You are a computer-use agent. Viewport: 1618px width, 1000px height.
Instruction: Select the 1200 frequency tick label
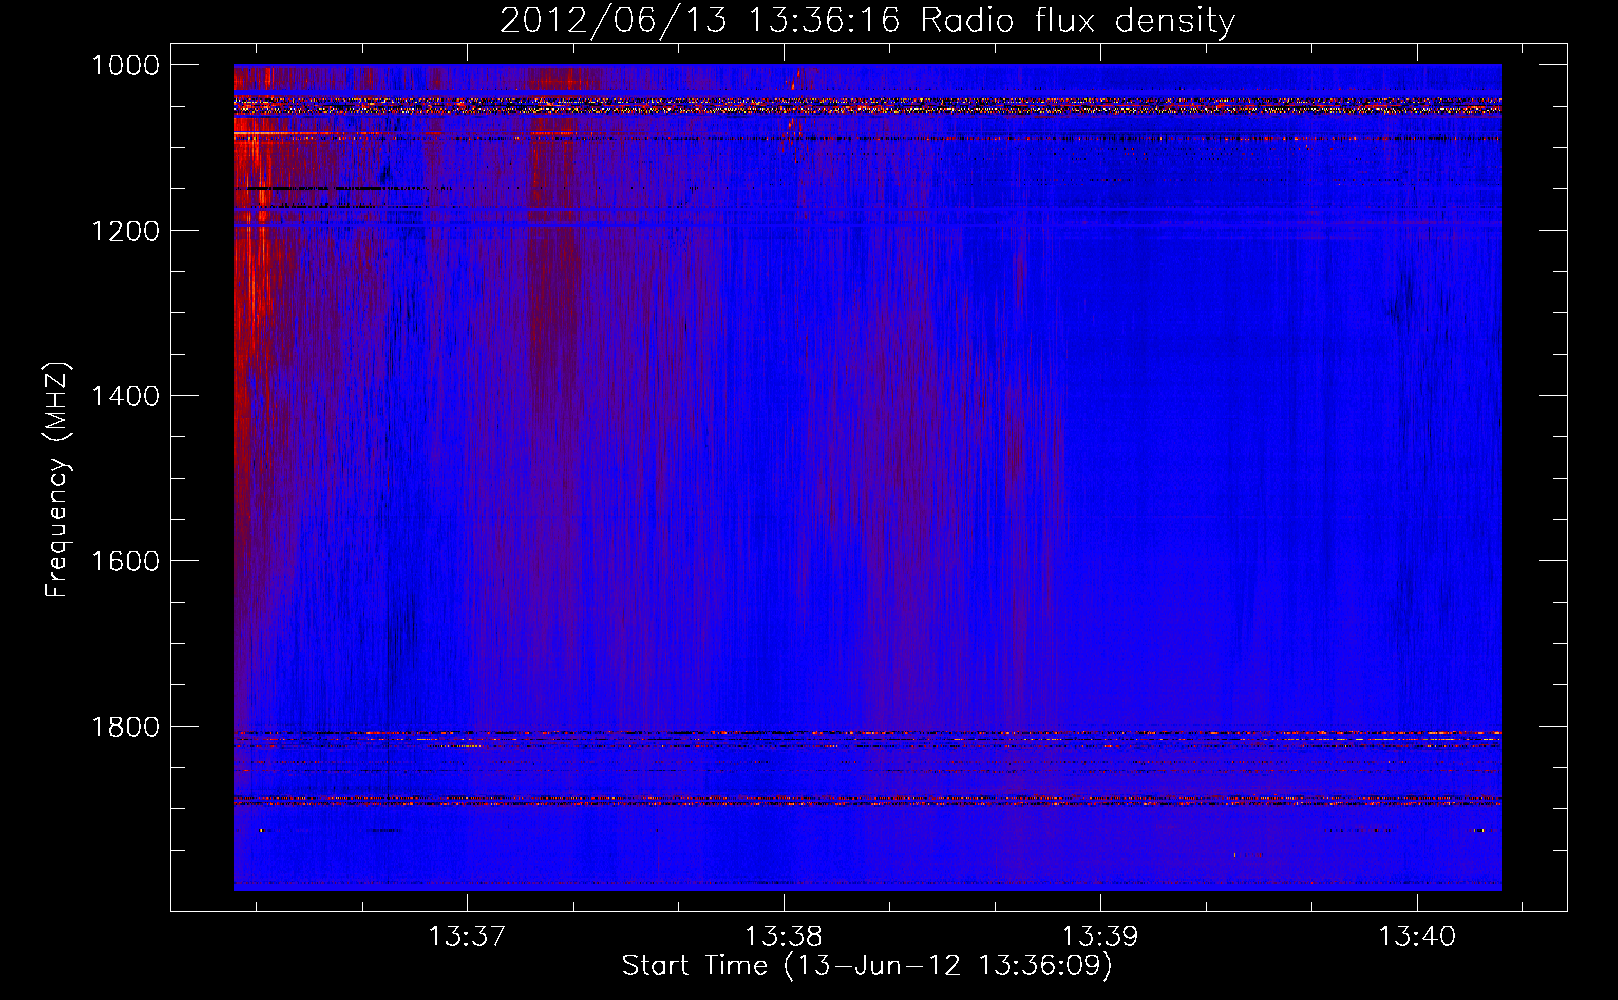[x=125, y=231]
